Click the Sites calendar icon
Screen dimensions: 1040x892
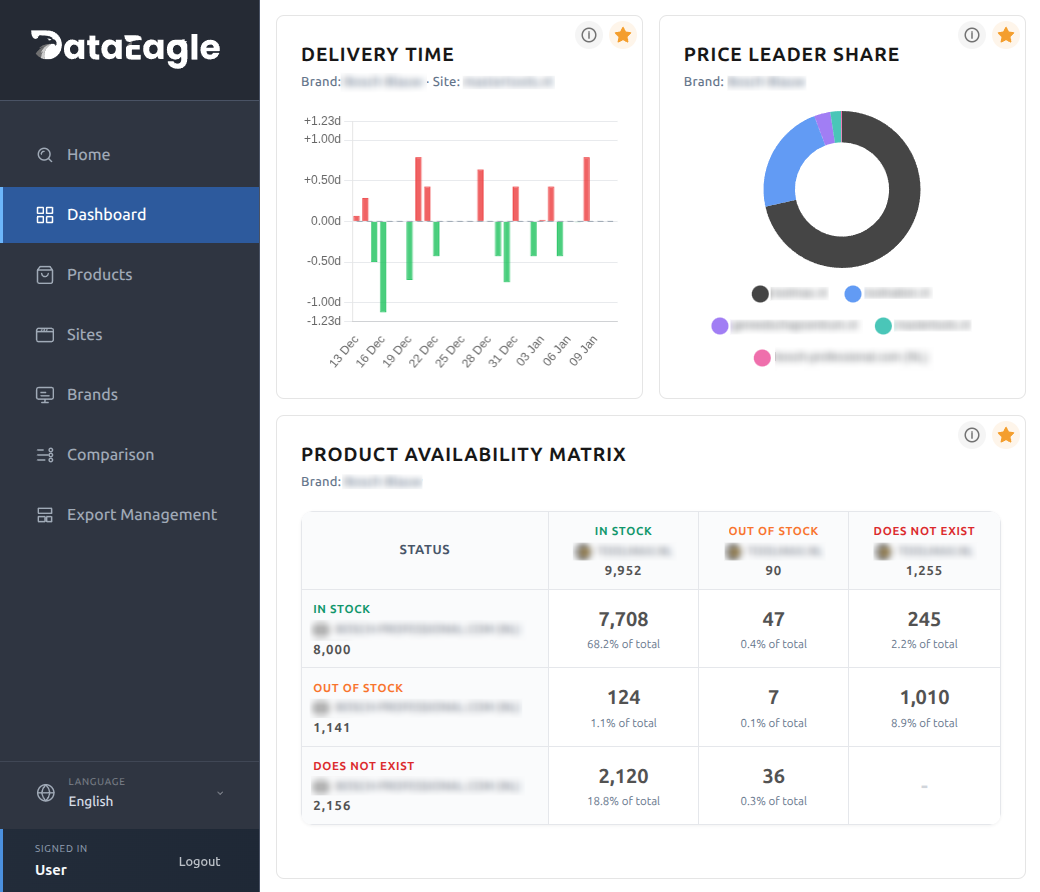point(44,334)
